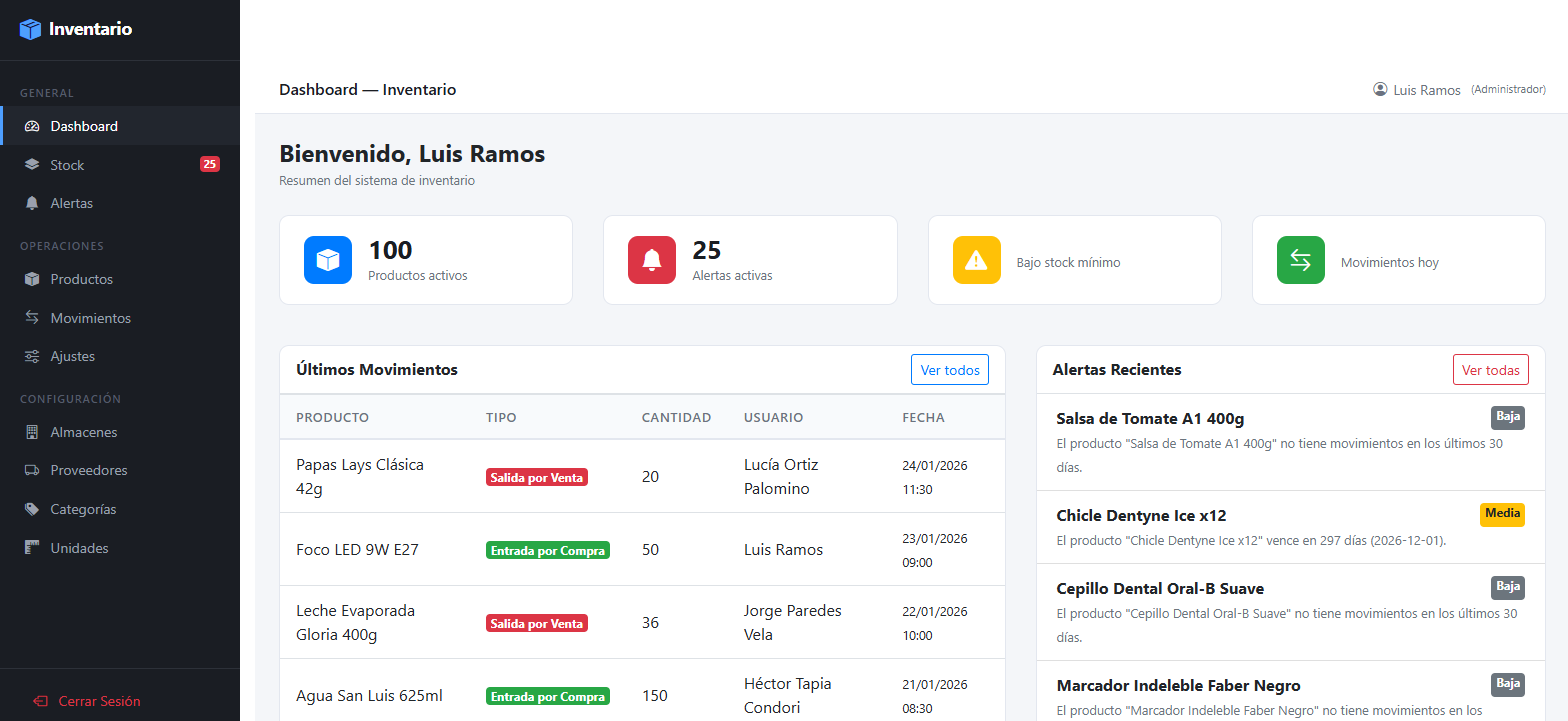
Task: Open the Dashboard sidebar item
Action: tap(84, 126)
